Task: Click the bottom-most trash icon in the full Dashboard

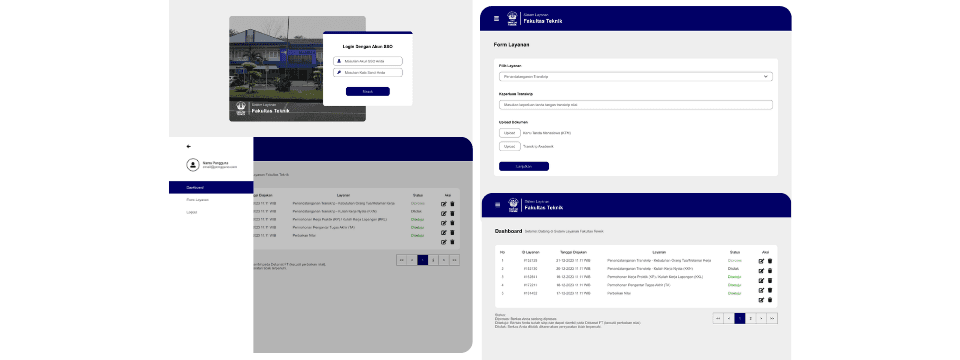Action: (770, 300)
